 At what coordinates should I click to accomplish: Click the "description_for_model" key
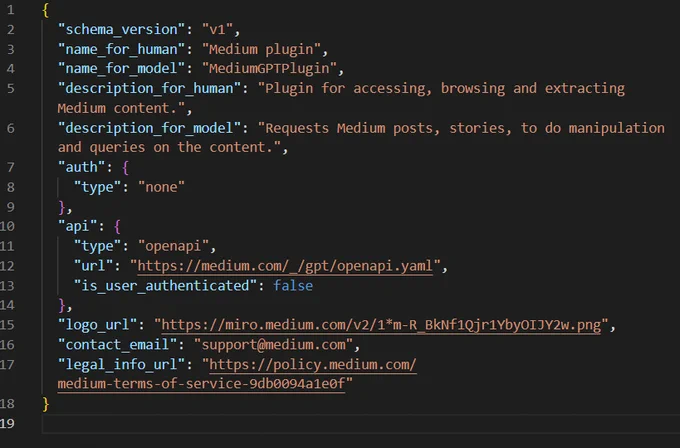click(x=150, y=128)
